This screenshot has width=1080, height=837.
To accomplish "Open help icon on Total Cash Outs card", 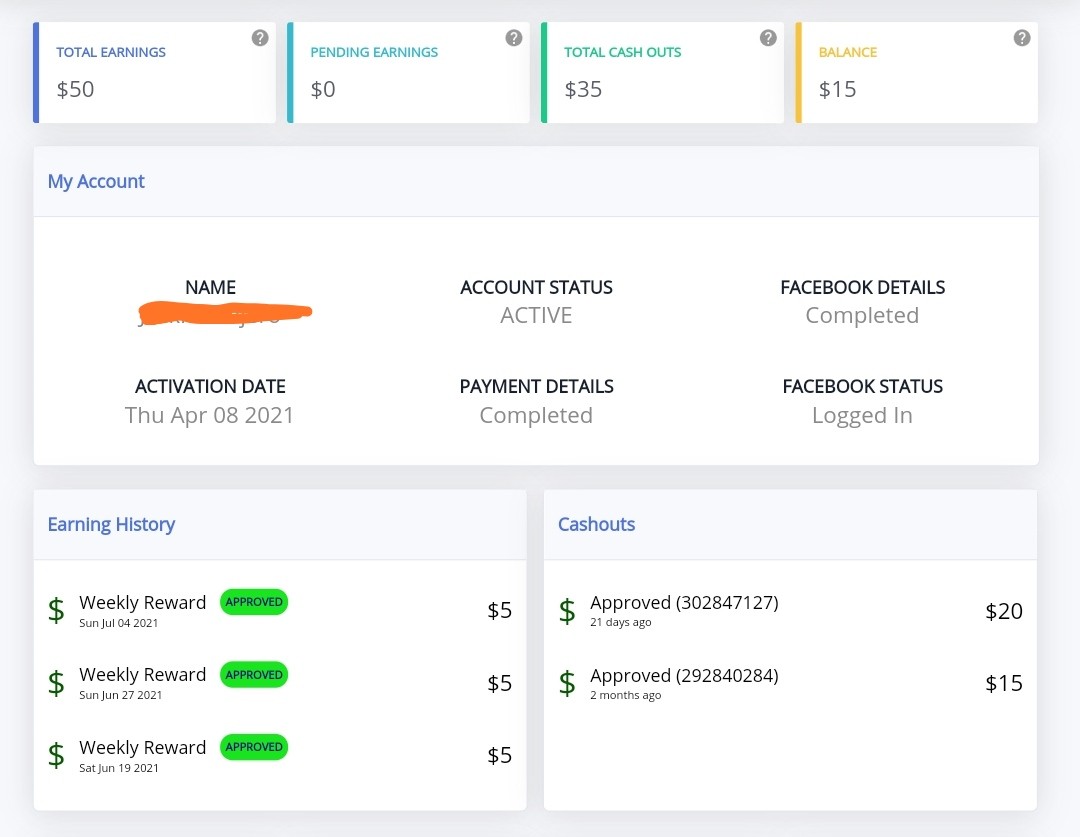I will tap(768, 38).
